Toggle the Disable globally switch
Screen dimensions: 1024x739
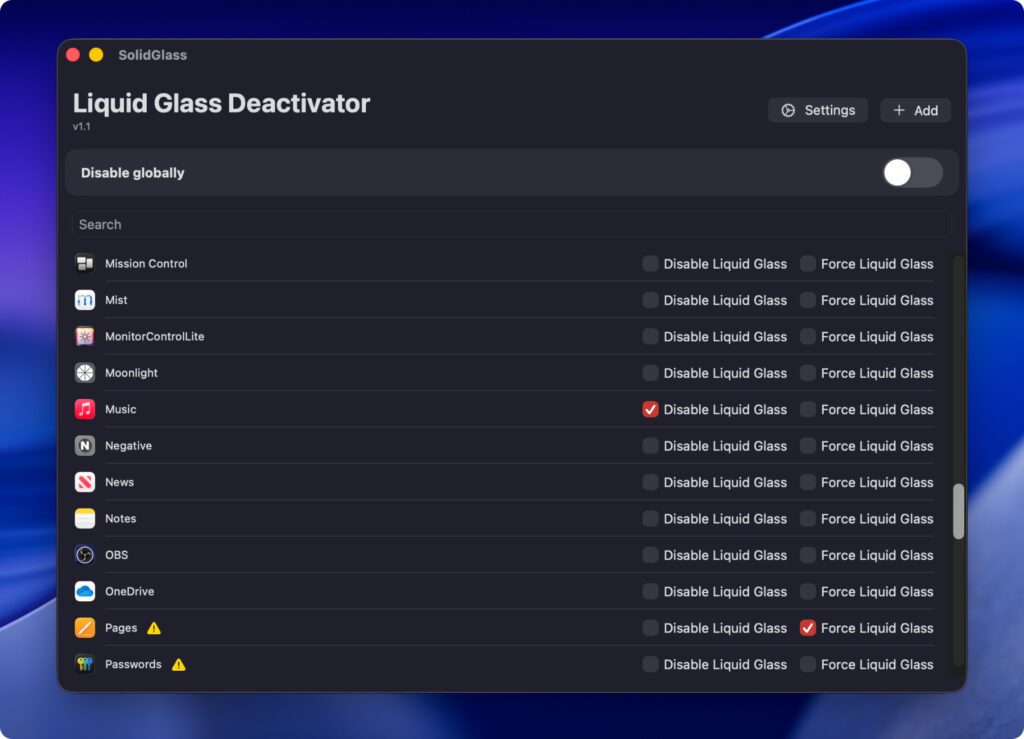point(912,173)
